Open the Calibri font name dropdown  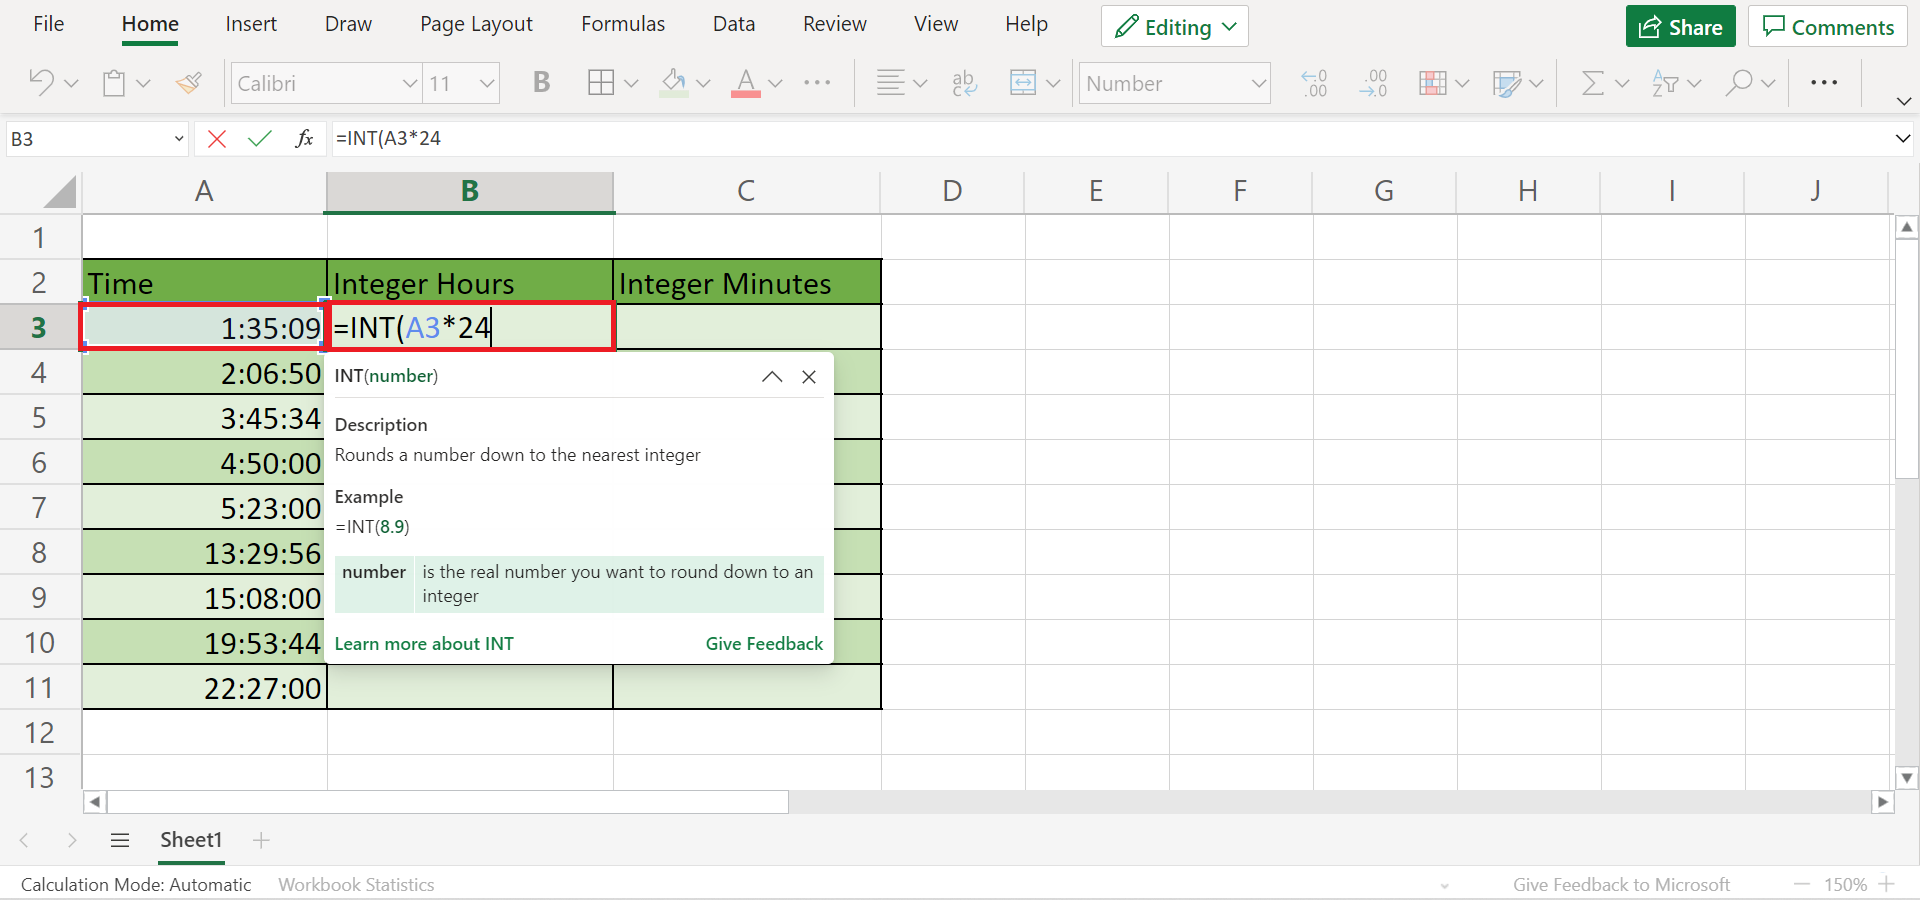pos(409,84)
